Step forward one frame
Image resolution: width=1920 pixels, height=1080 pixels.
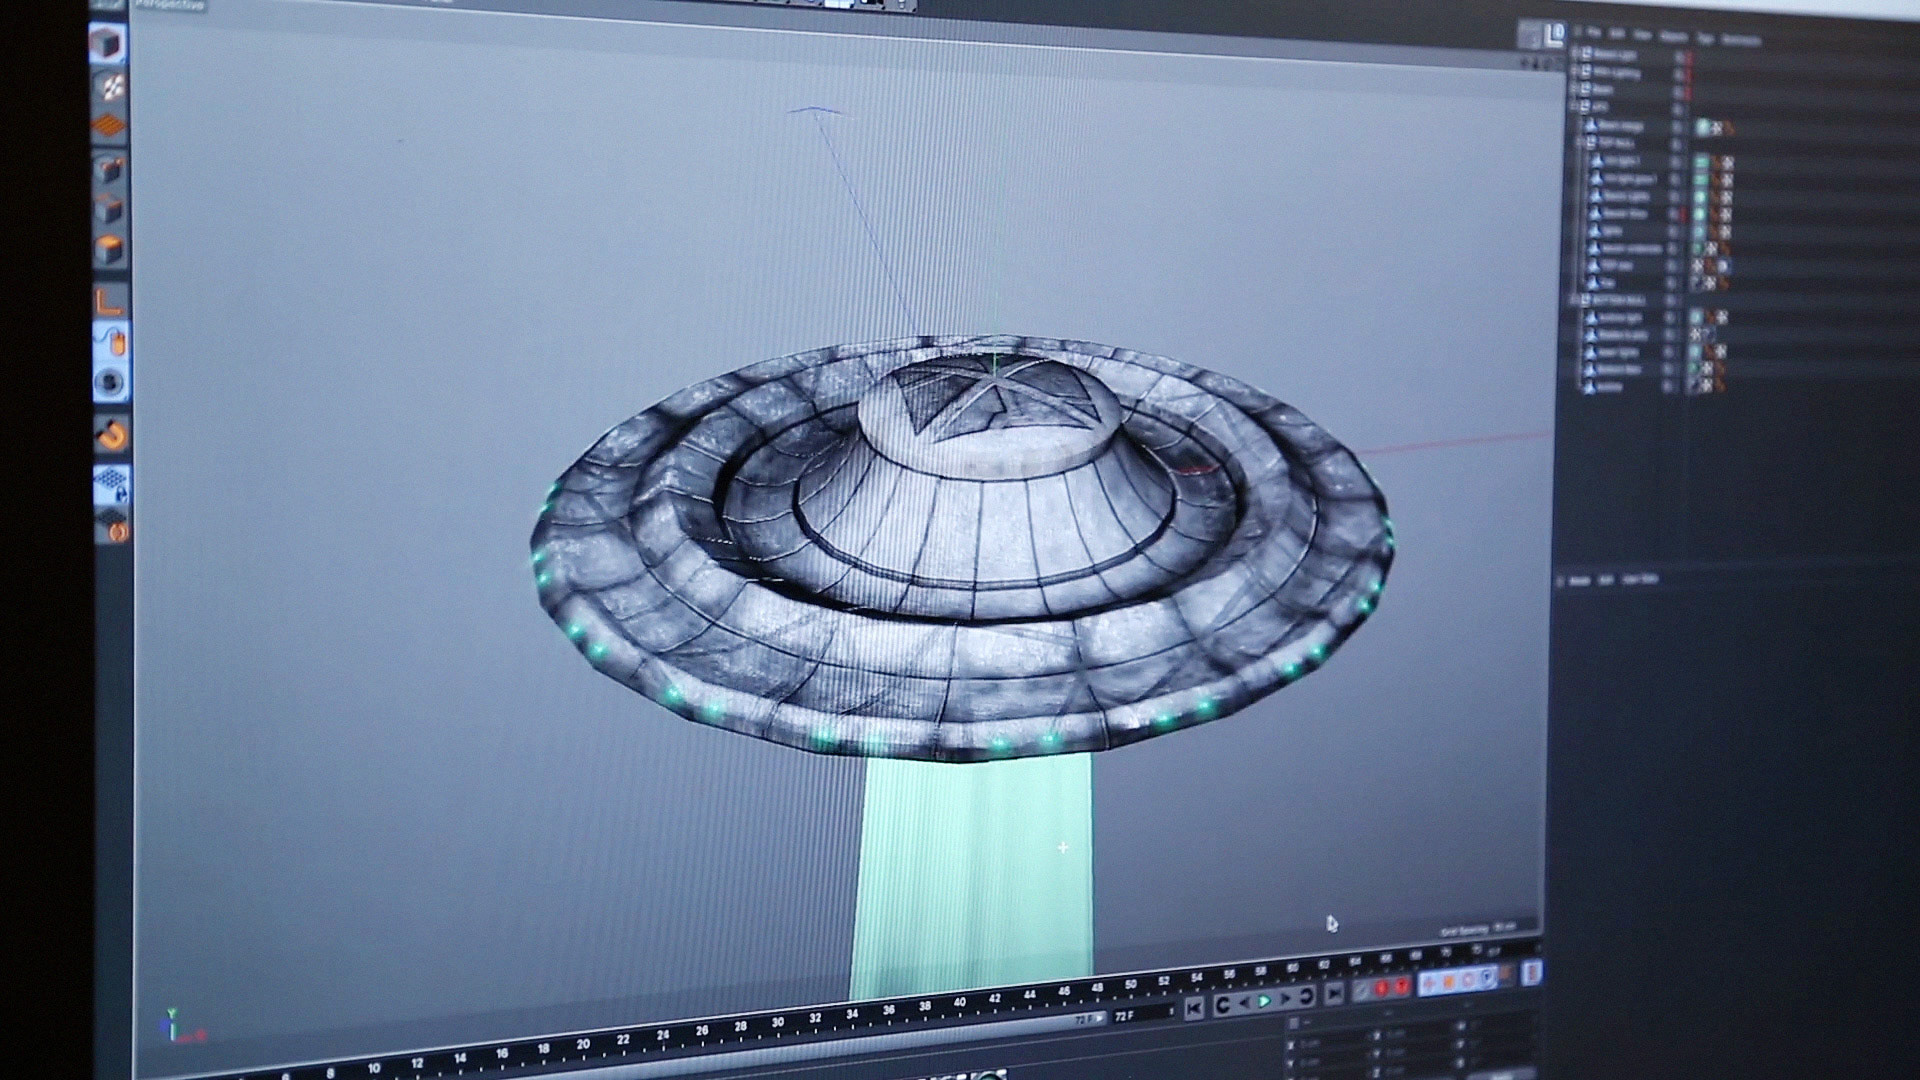point(1287,998)
